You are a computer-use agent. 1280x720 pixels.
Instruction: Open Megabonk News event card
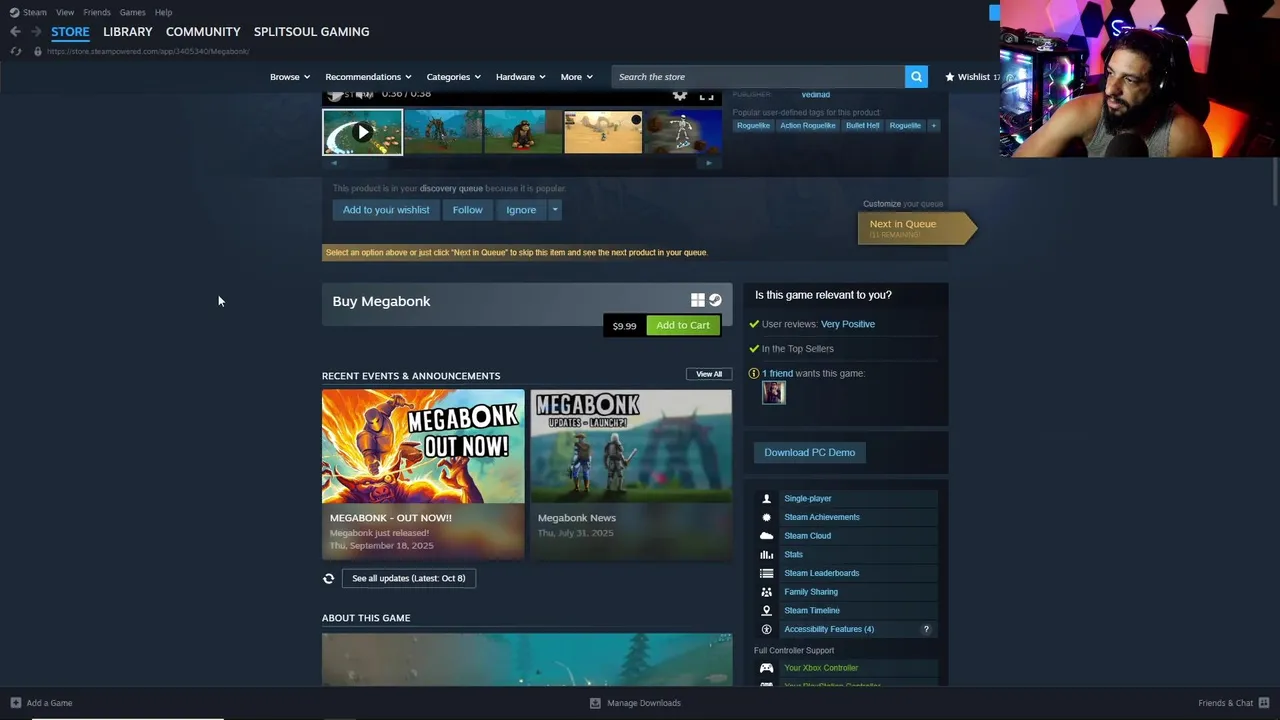click(x=631, y=474)
